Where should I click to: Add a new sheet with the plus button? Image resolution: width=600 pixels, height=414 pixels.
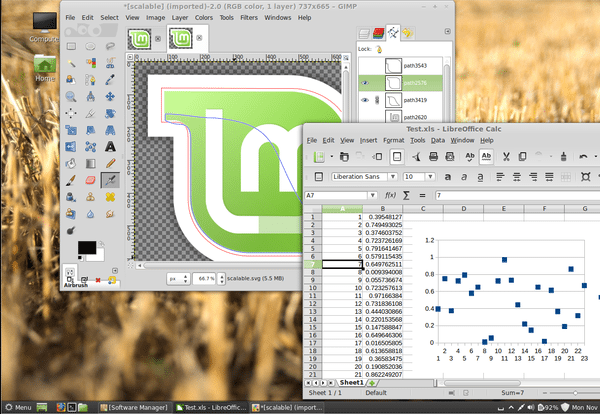[372, 383]
